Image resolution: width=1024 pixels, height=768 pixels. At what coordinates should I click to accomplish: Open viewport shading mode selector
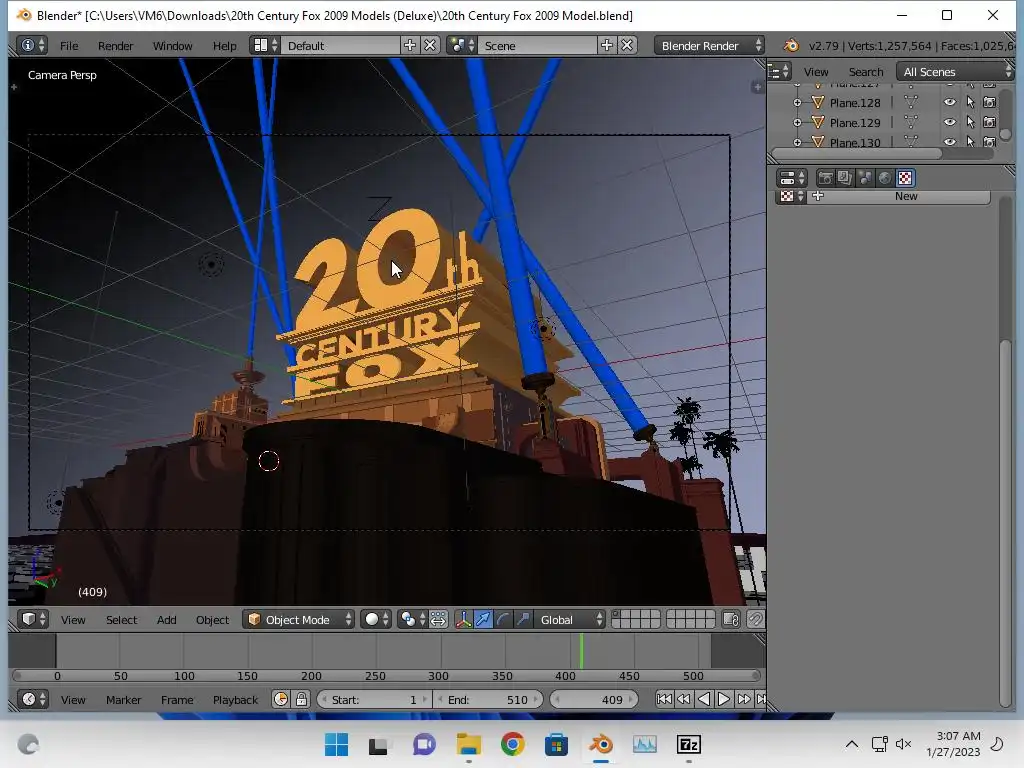[x=377, y=619]
